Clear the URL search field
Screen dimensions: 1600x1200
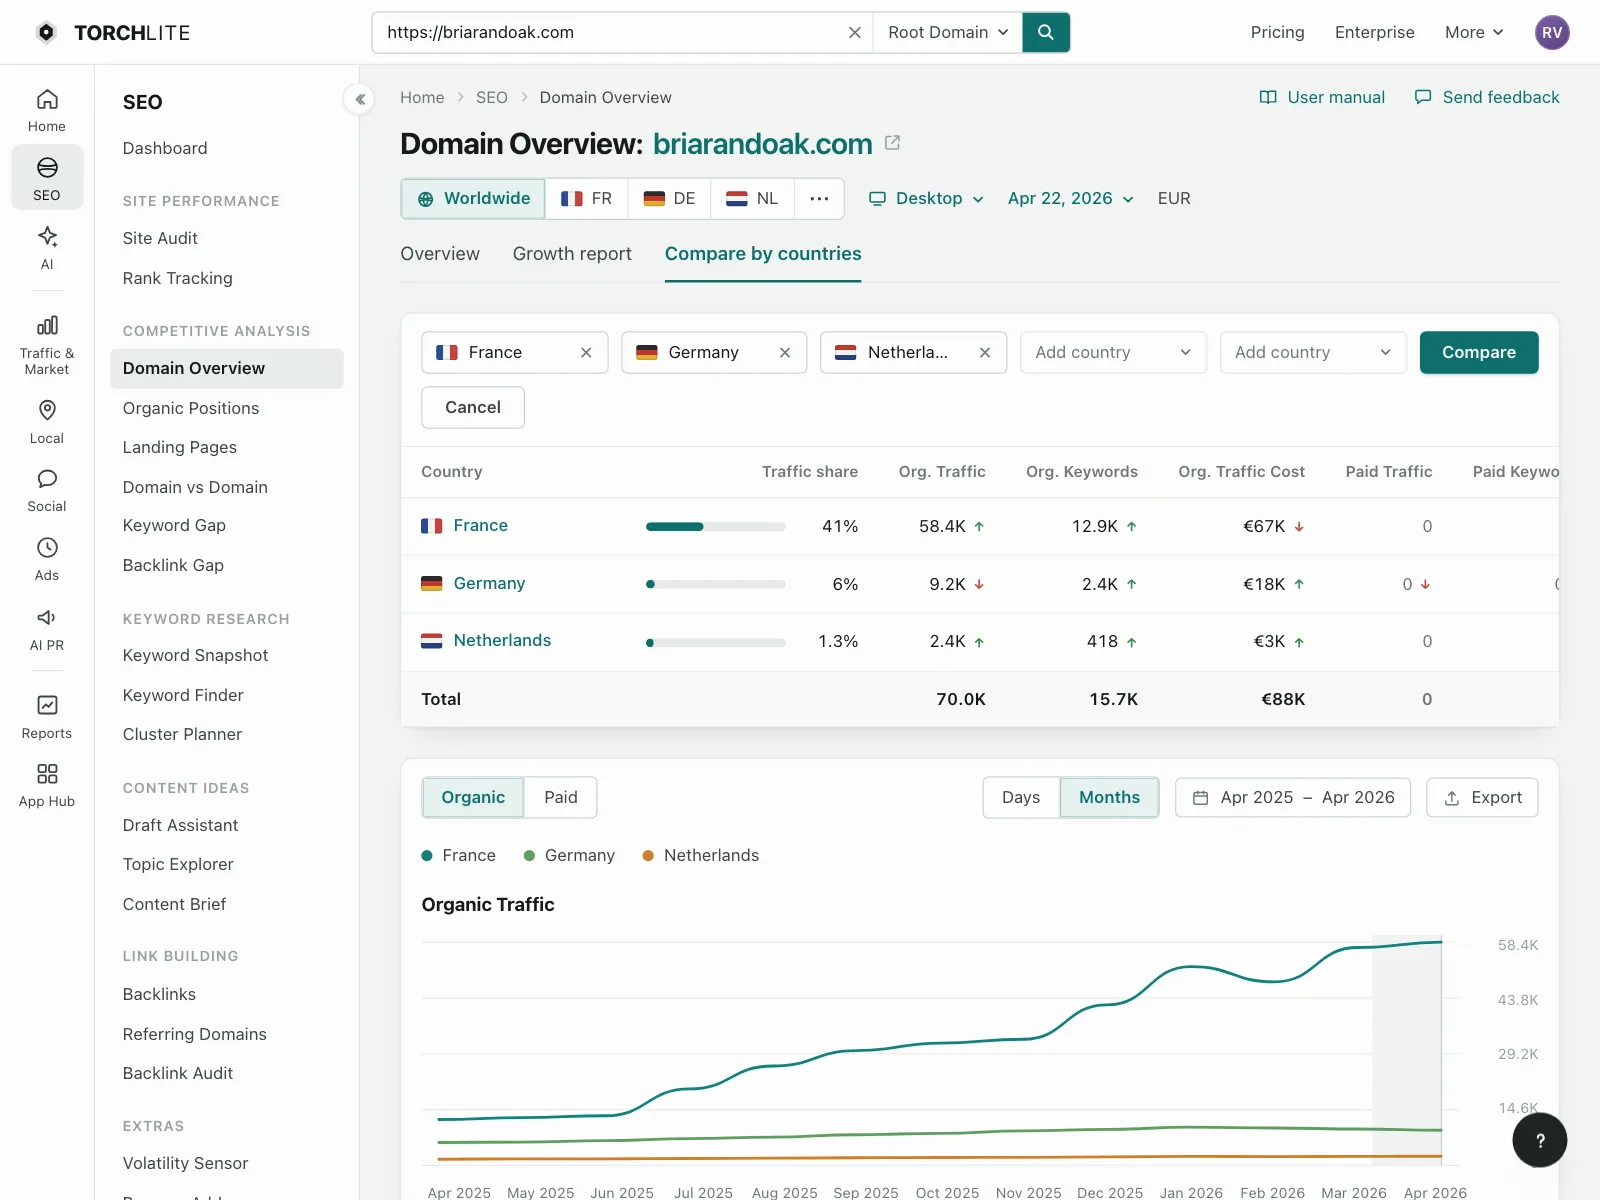click(854, 32)
